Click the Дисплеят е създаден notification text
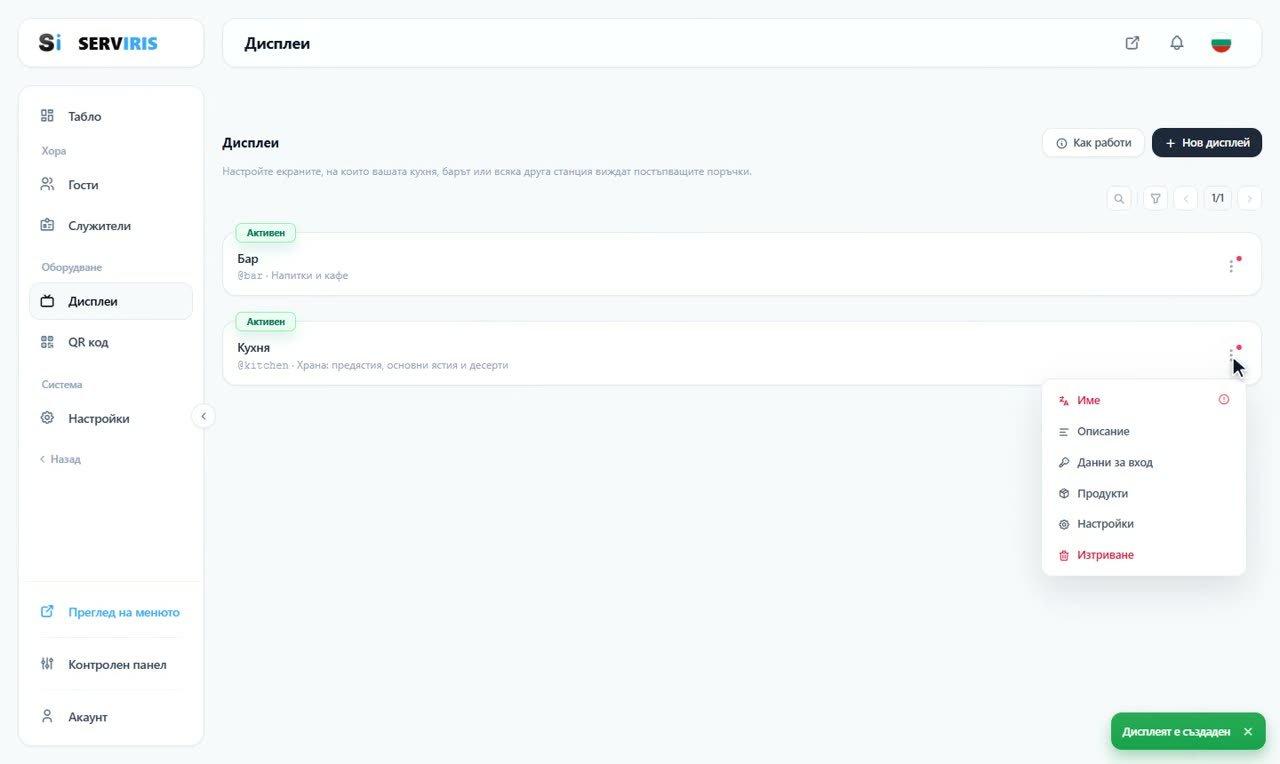 (x=1176, y=732)
